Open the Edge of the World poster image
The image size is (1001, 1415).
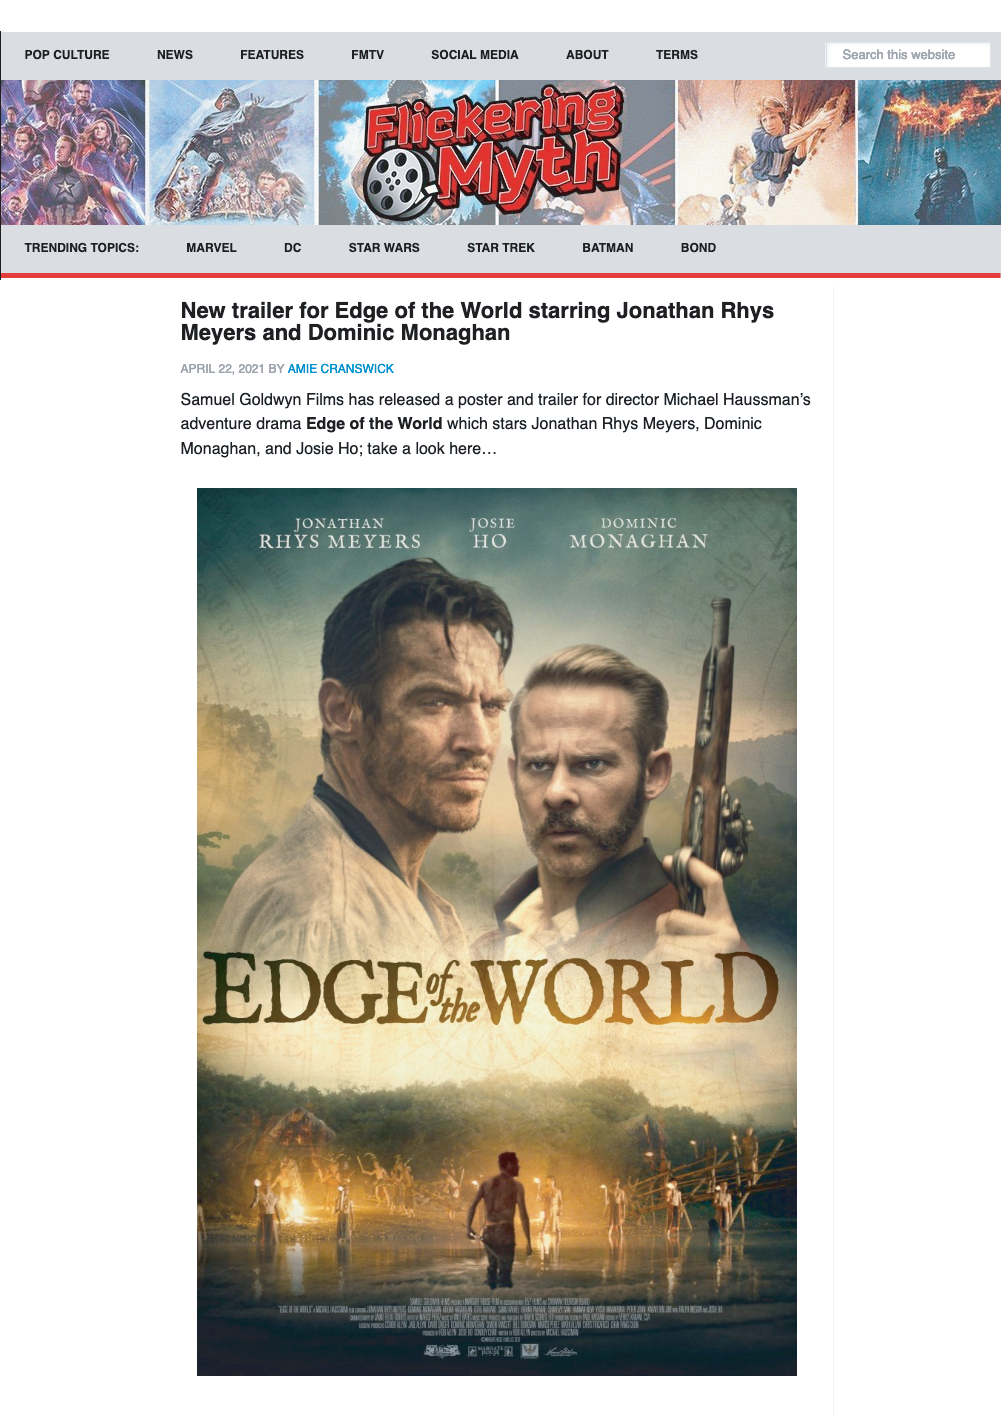pos(497,932)
